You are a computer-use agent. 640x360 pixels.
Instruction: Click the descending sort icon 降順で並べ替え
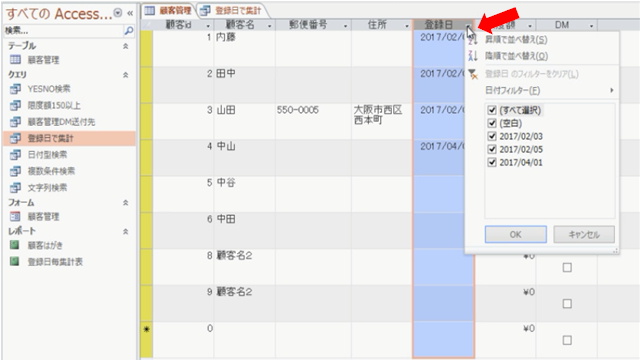473,56
